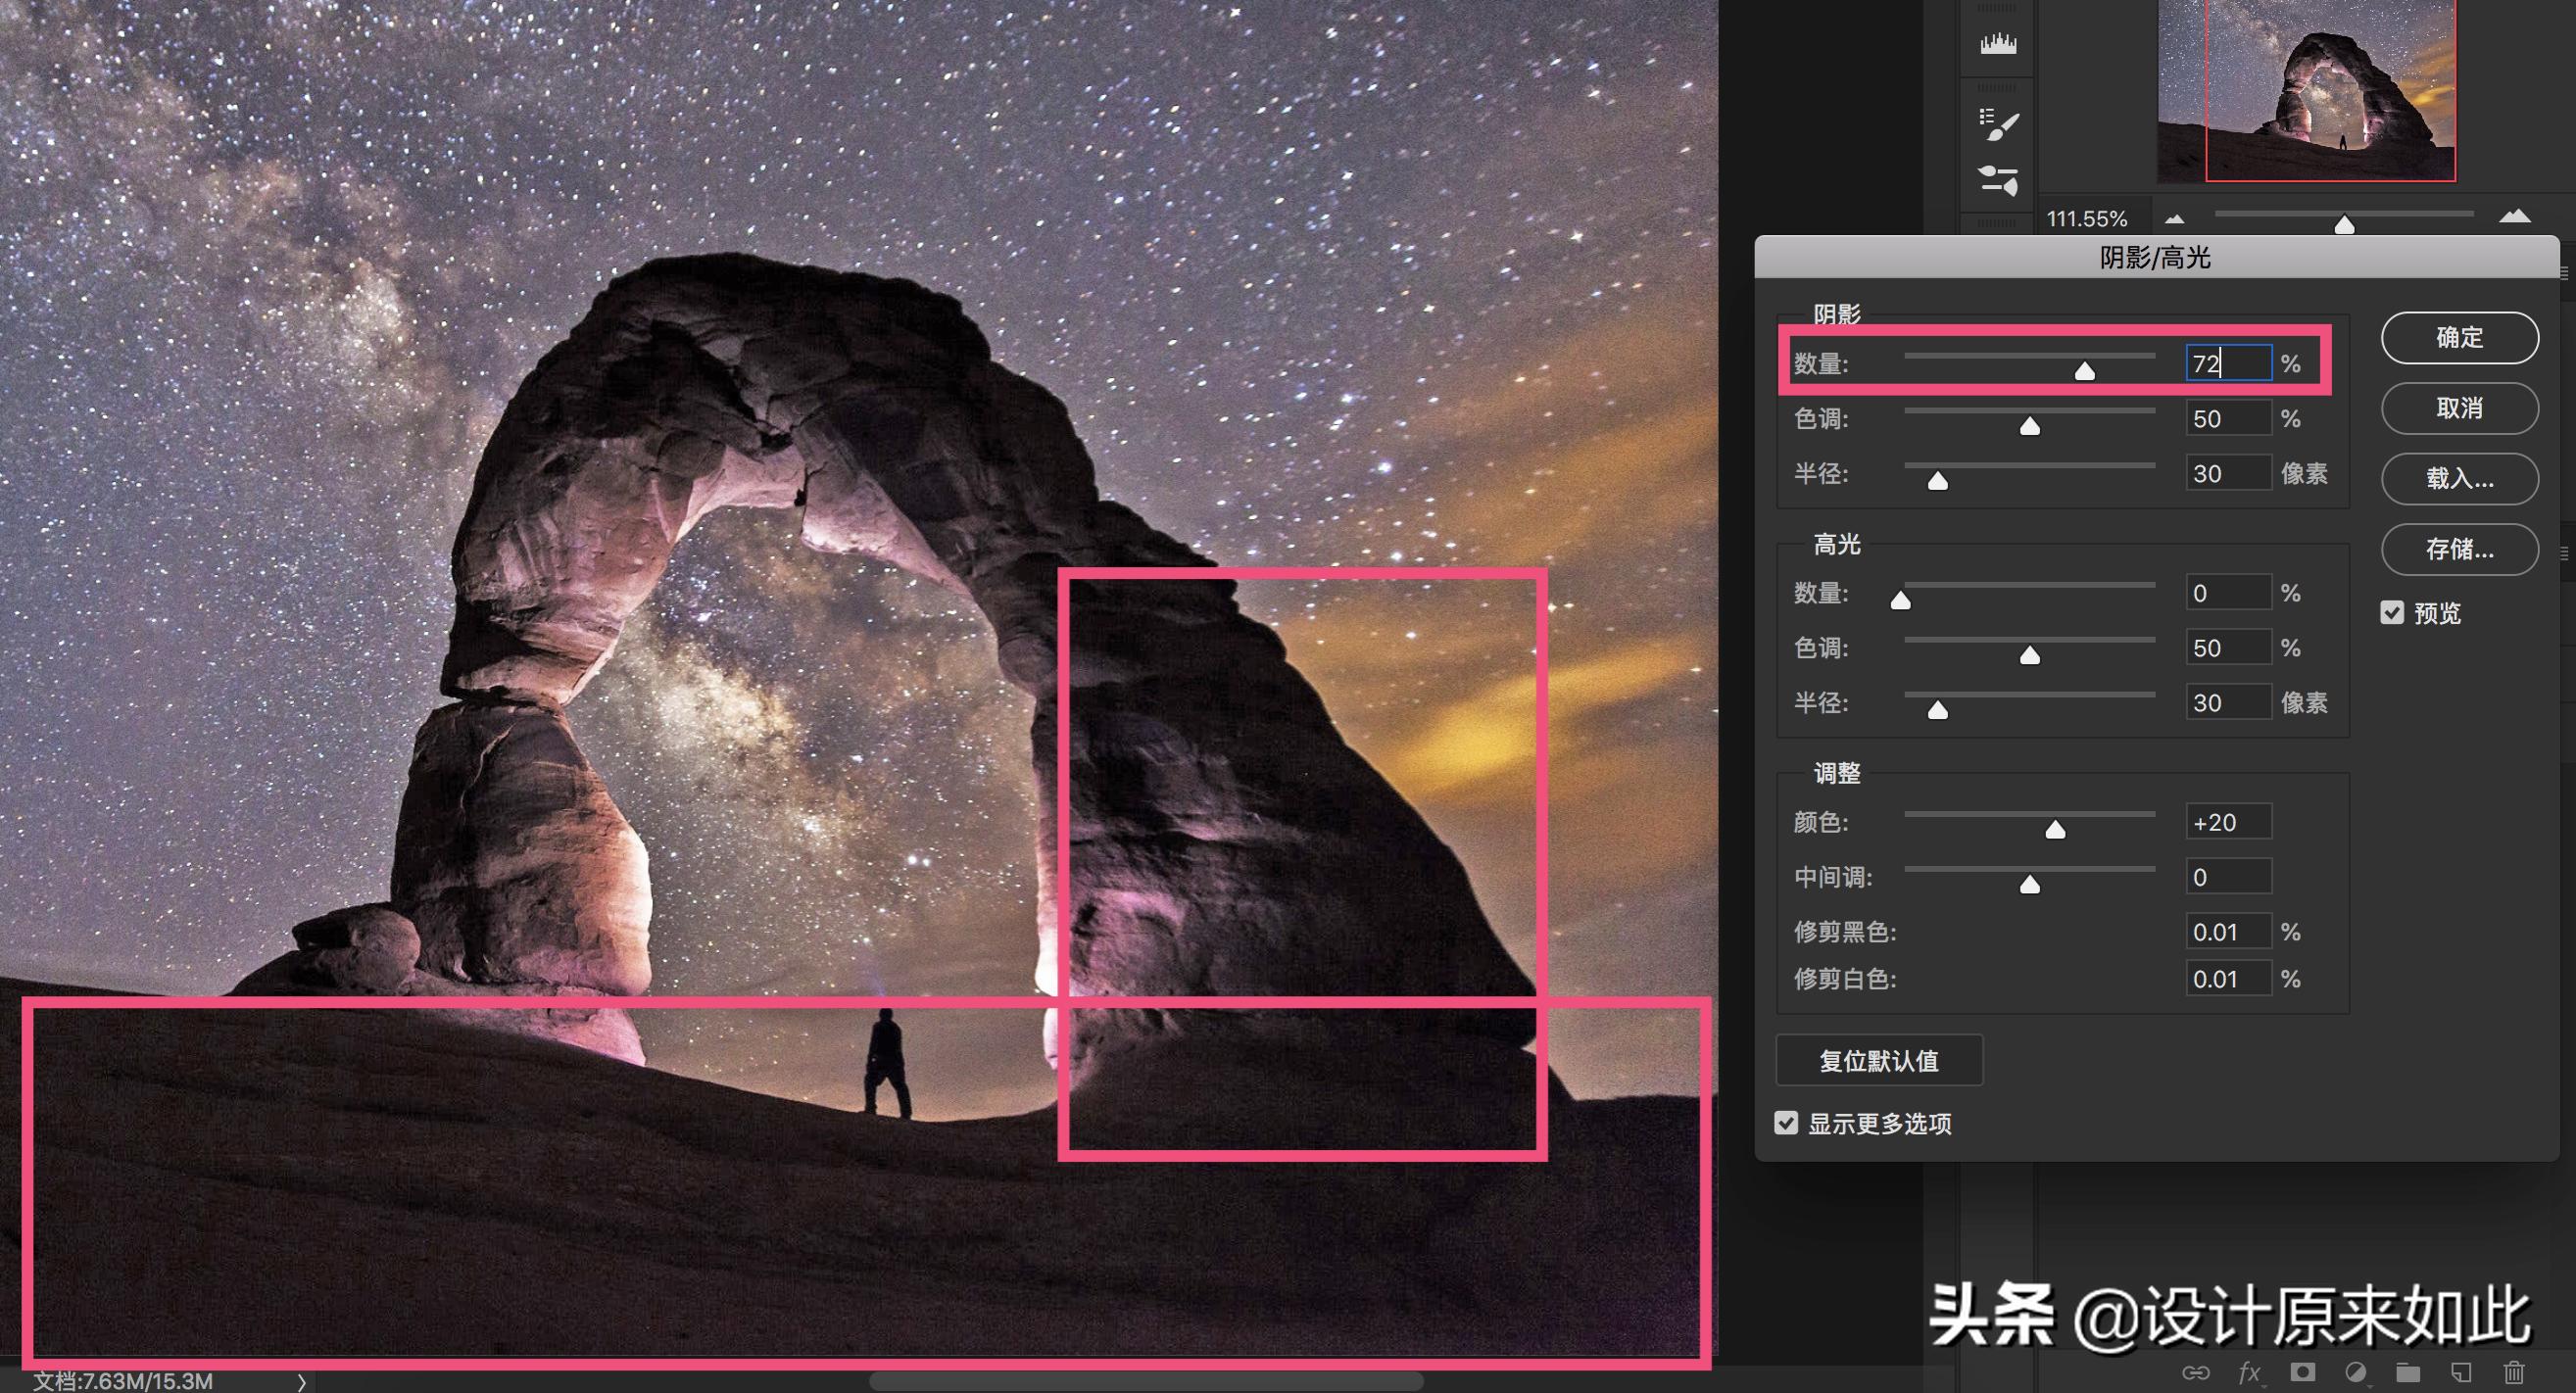Uncheck the 显示更多选项 checkbox

tap(1786, 1123)
